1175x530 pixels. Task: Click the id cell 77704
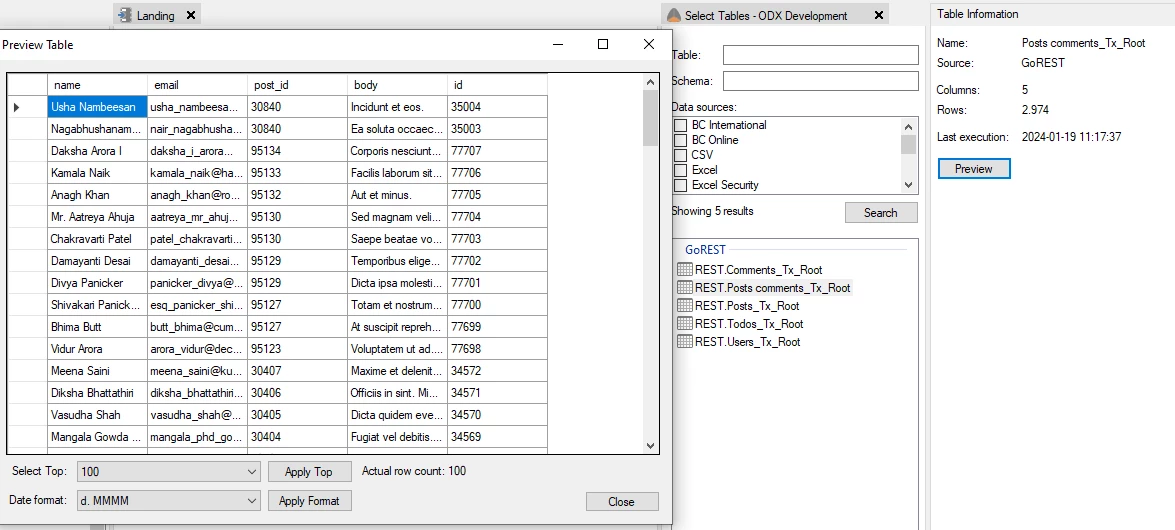pos(498,217)
